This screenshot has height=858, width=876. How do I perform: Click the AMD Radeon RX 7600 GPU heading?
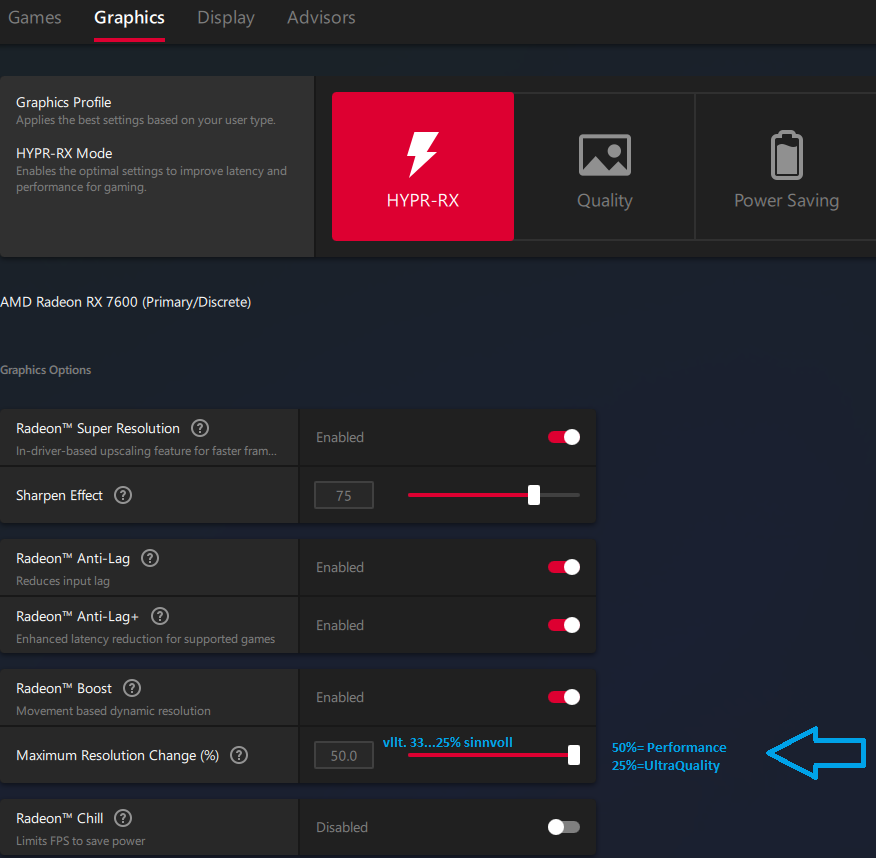point(126,302)
